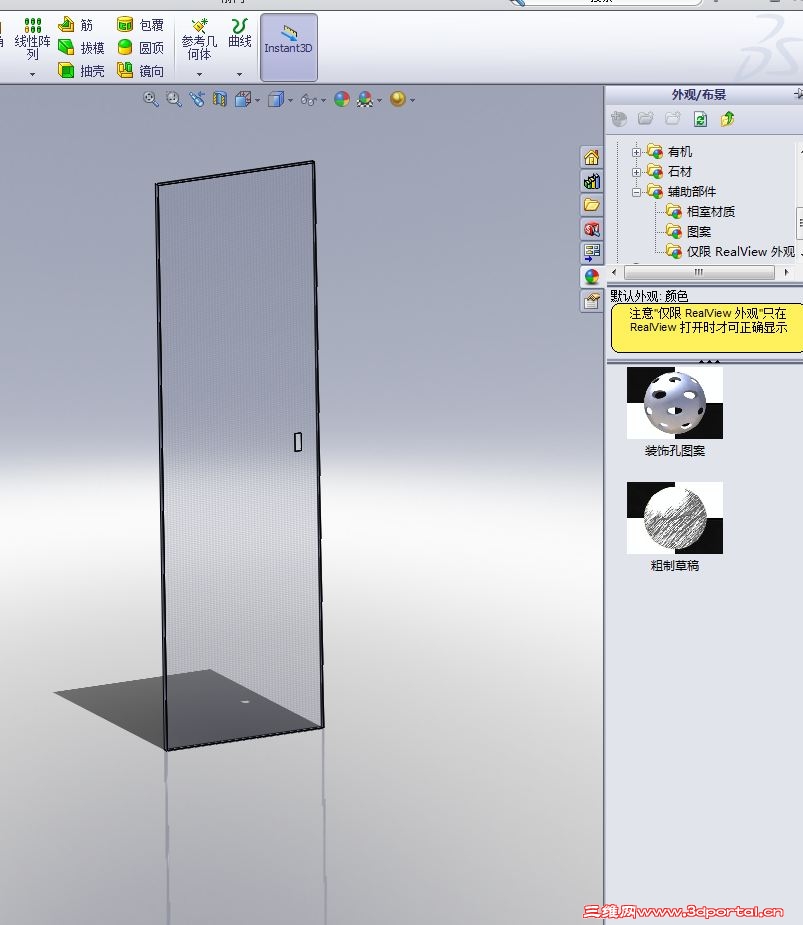
Task: Click the View Orientation cube icon
Action: (x=243, y=99)
